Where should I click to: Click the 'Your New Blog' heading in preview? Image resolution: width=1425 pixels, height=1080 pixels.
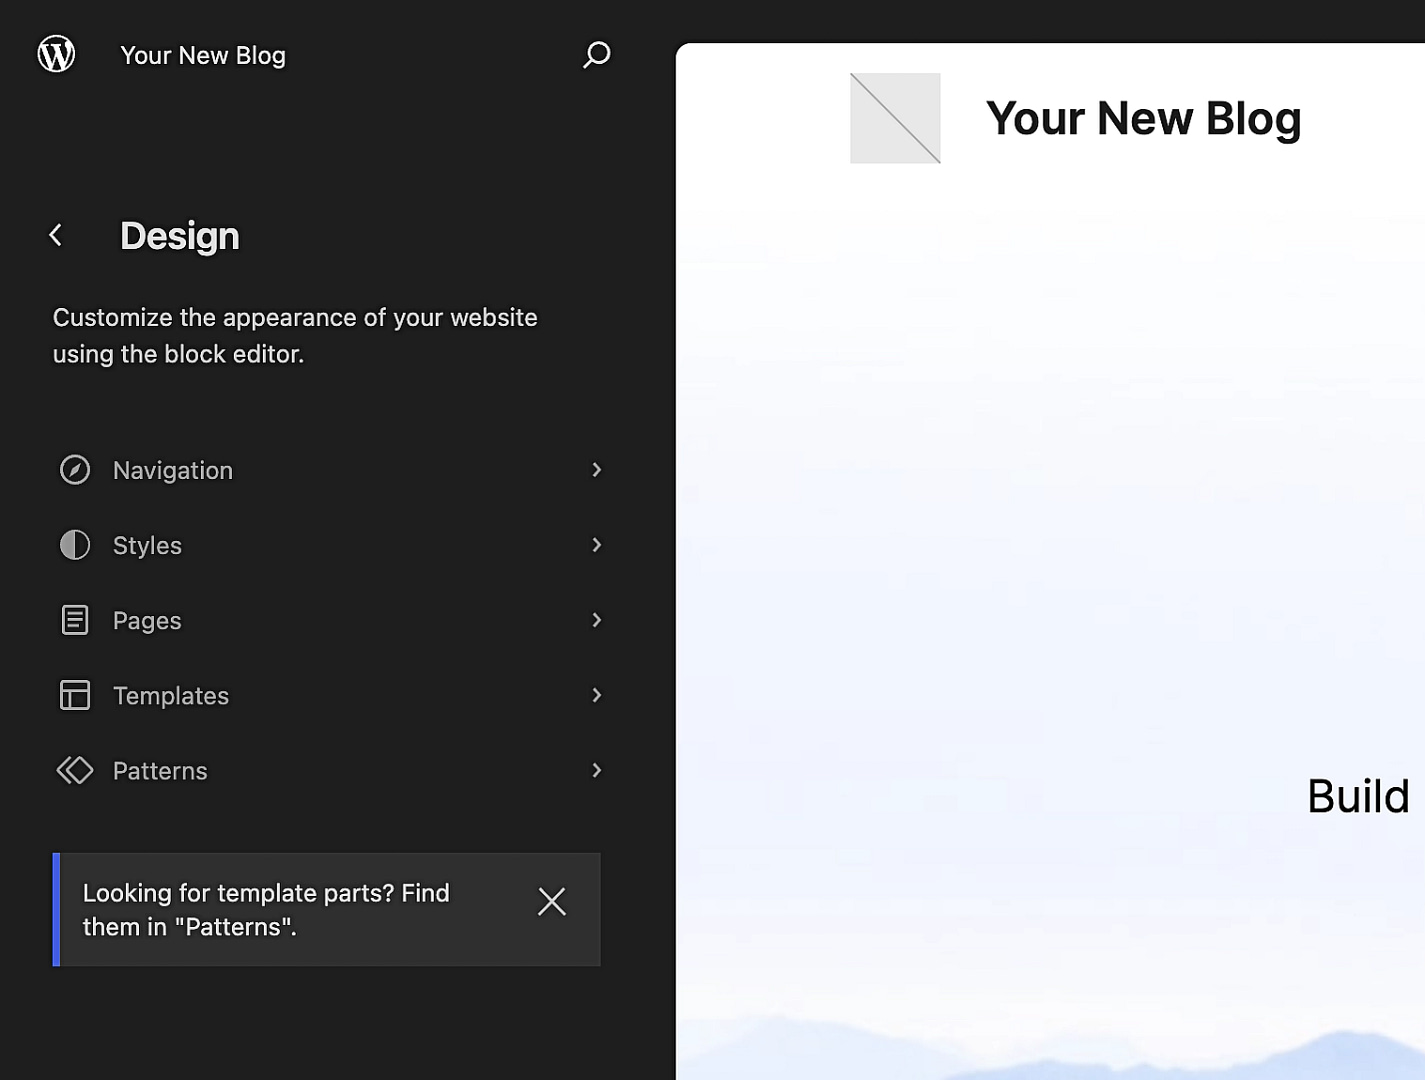(x=1143, y=119)
